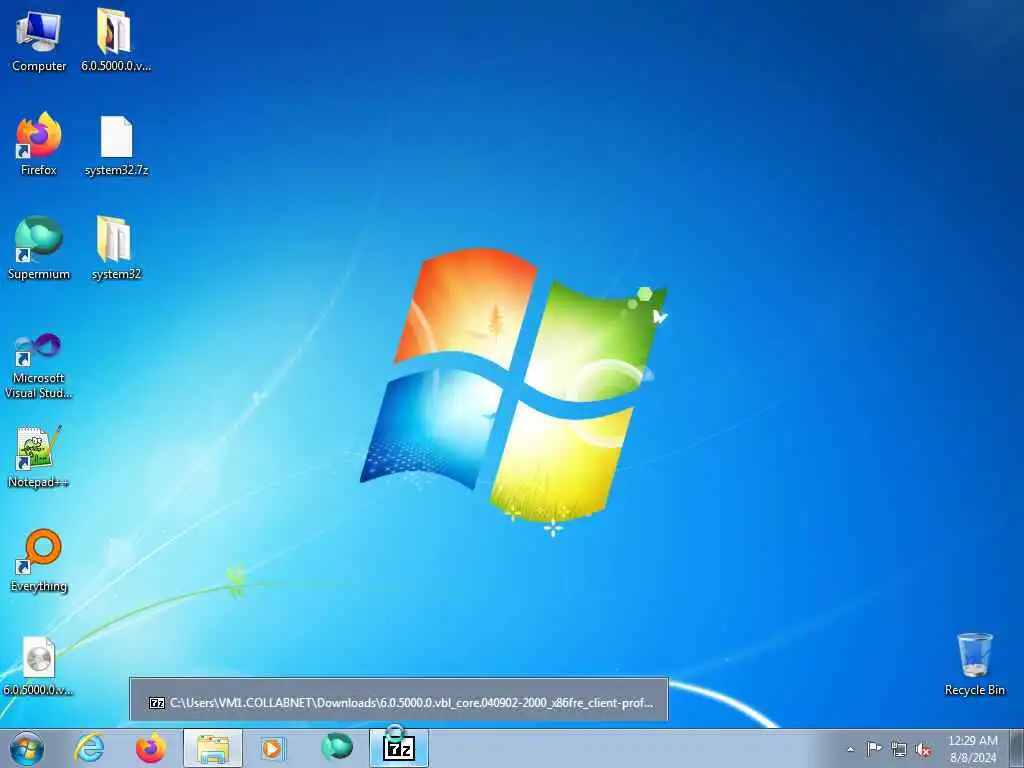This screenshot has height=768, width=1024.
Task: Select the 6.0.5000.0.v... disc image file
Action: [39, 665]
